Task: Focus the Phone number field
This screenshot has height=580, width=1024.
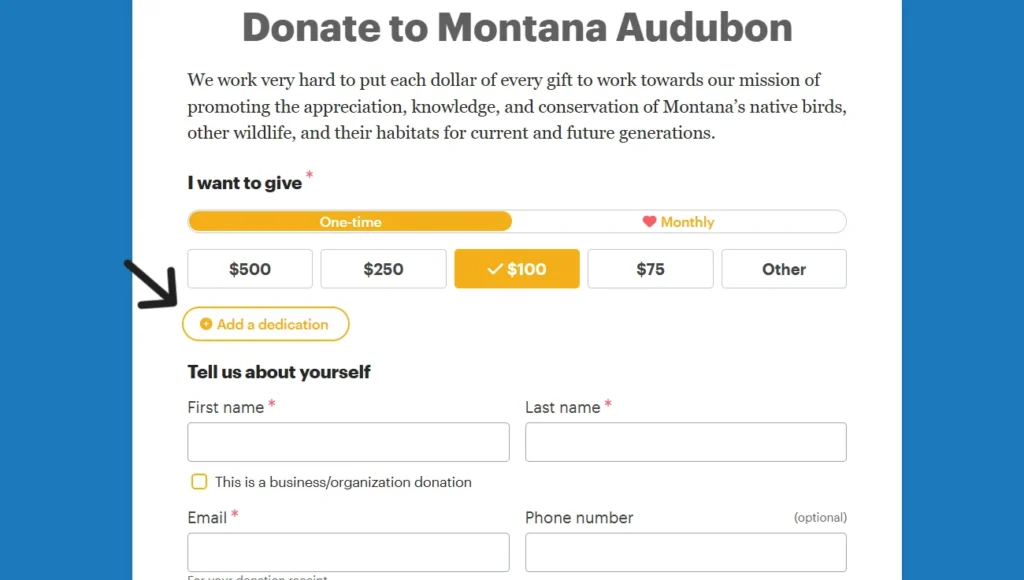Action: (685, 552)
